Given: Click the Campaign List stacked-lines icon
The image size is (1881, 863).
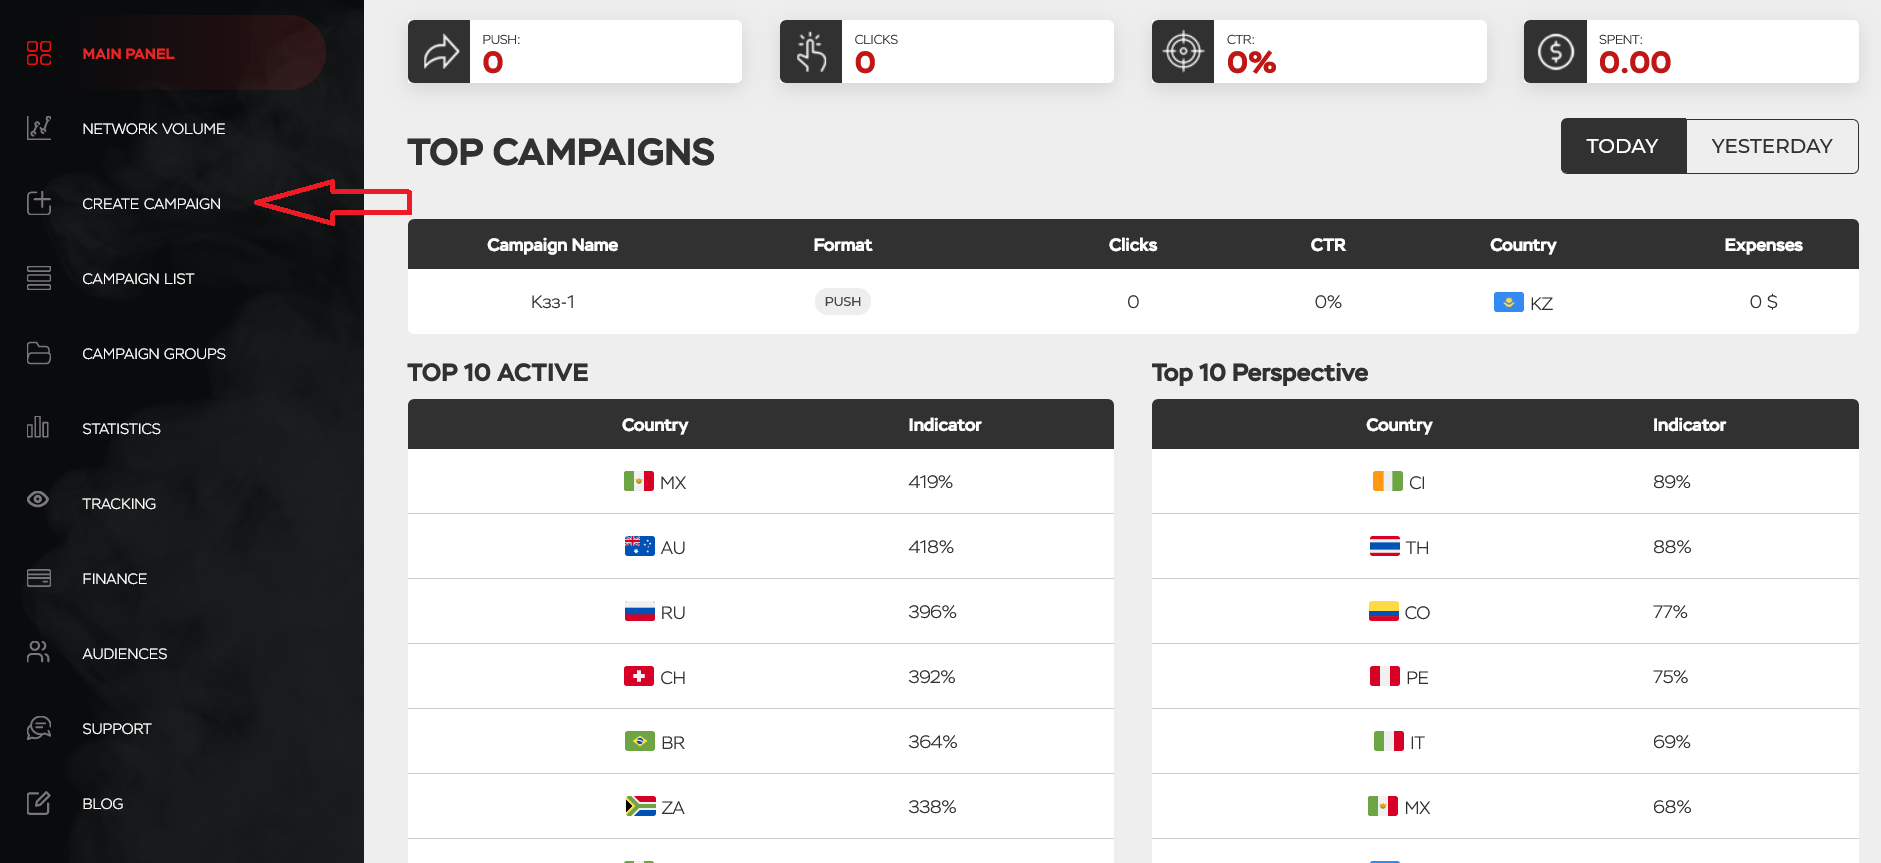Looking at the screenshot, I should tap(39, 278).
